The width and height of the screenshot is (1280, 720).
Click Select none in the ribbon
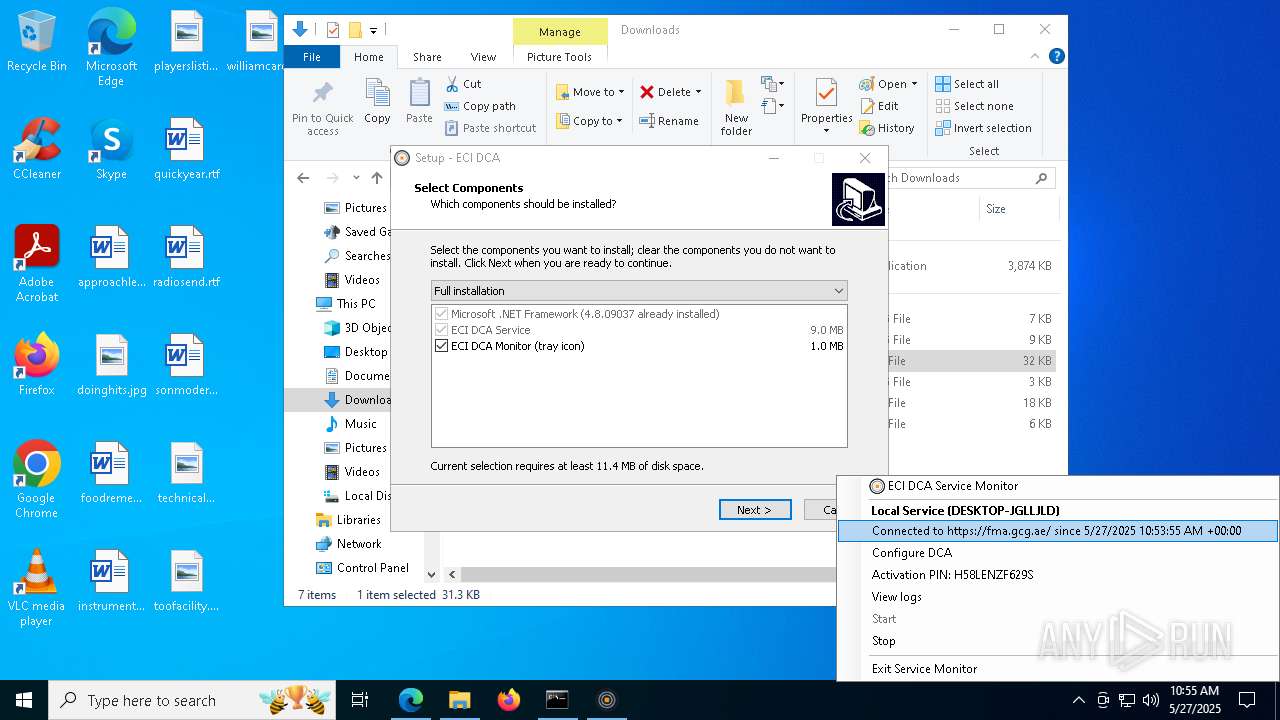click(x=975, y=106)
